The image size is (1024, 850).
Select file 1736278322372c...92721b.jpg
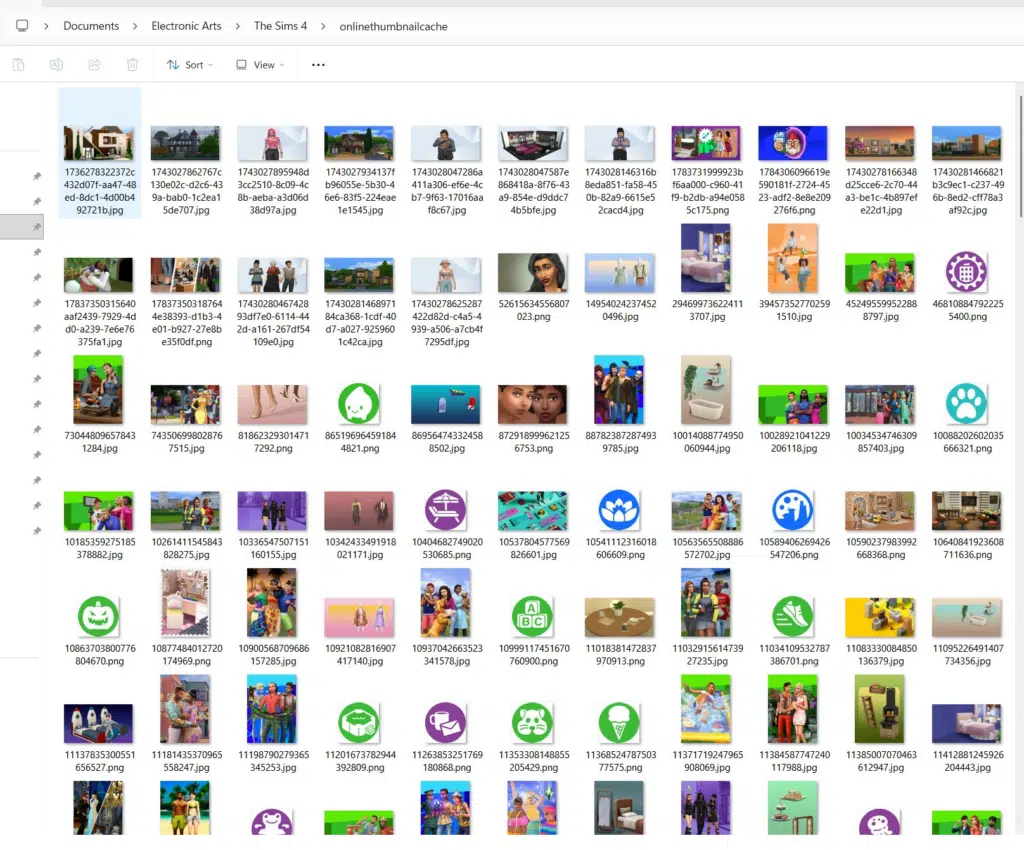pyautogui.click(x=99, y=153)
